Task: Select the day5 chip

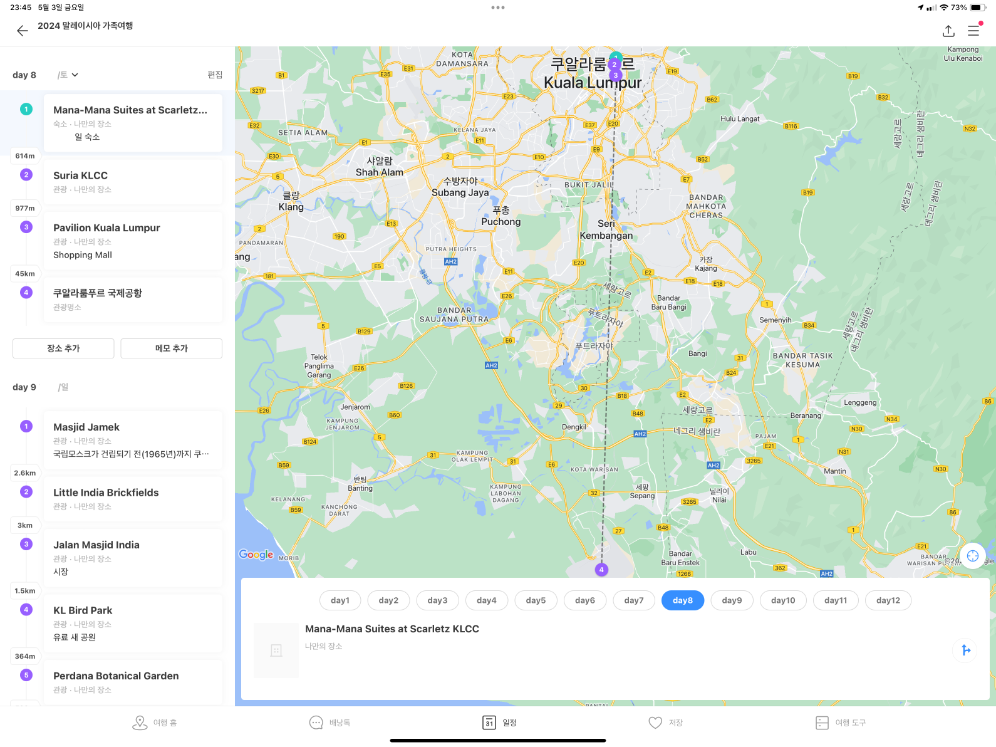Action: (x=535, y=600)
